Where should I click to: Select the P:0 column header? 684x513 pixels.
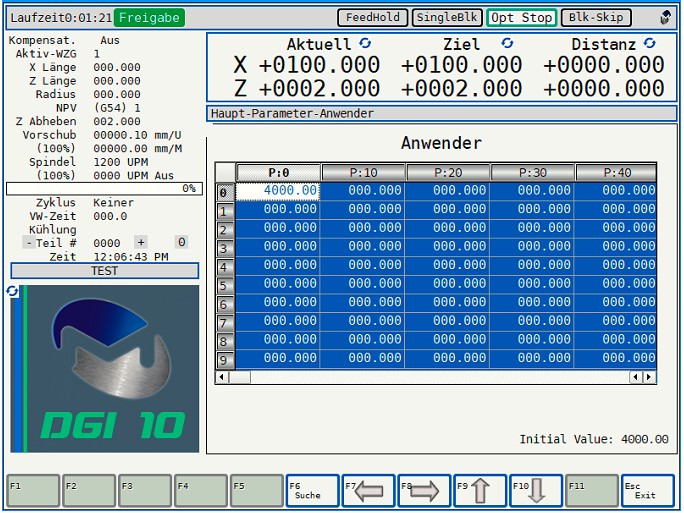click(278, 173)
